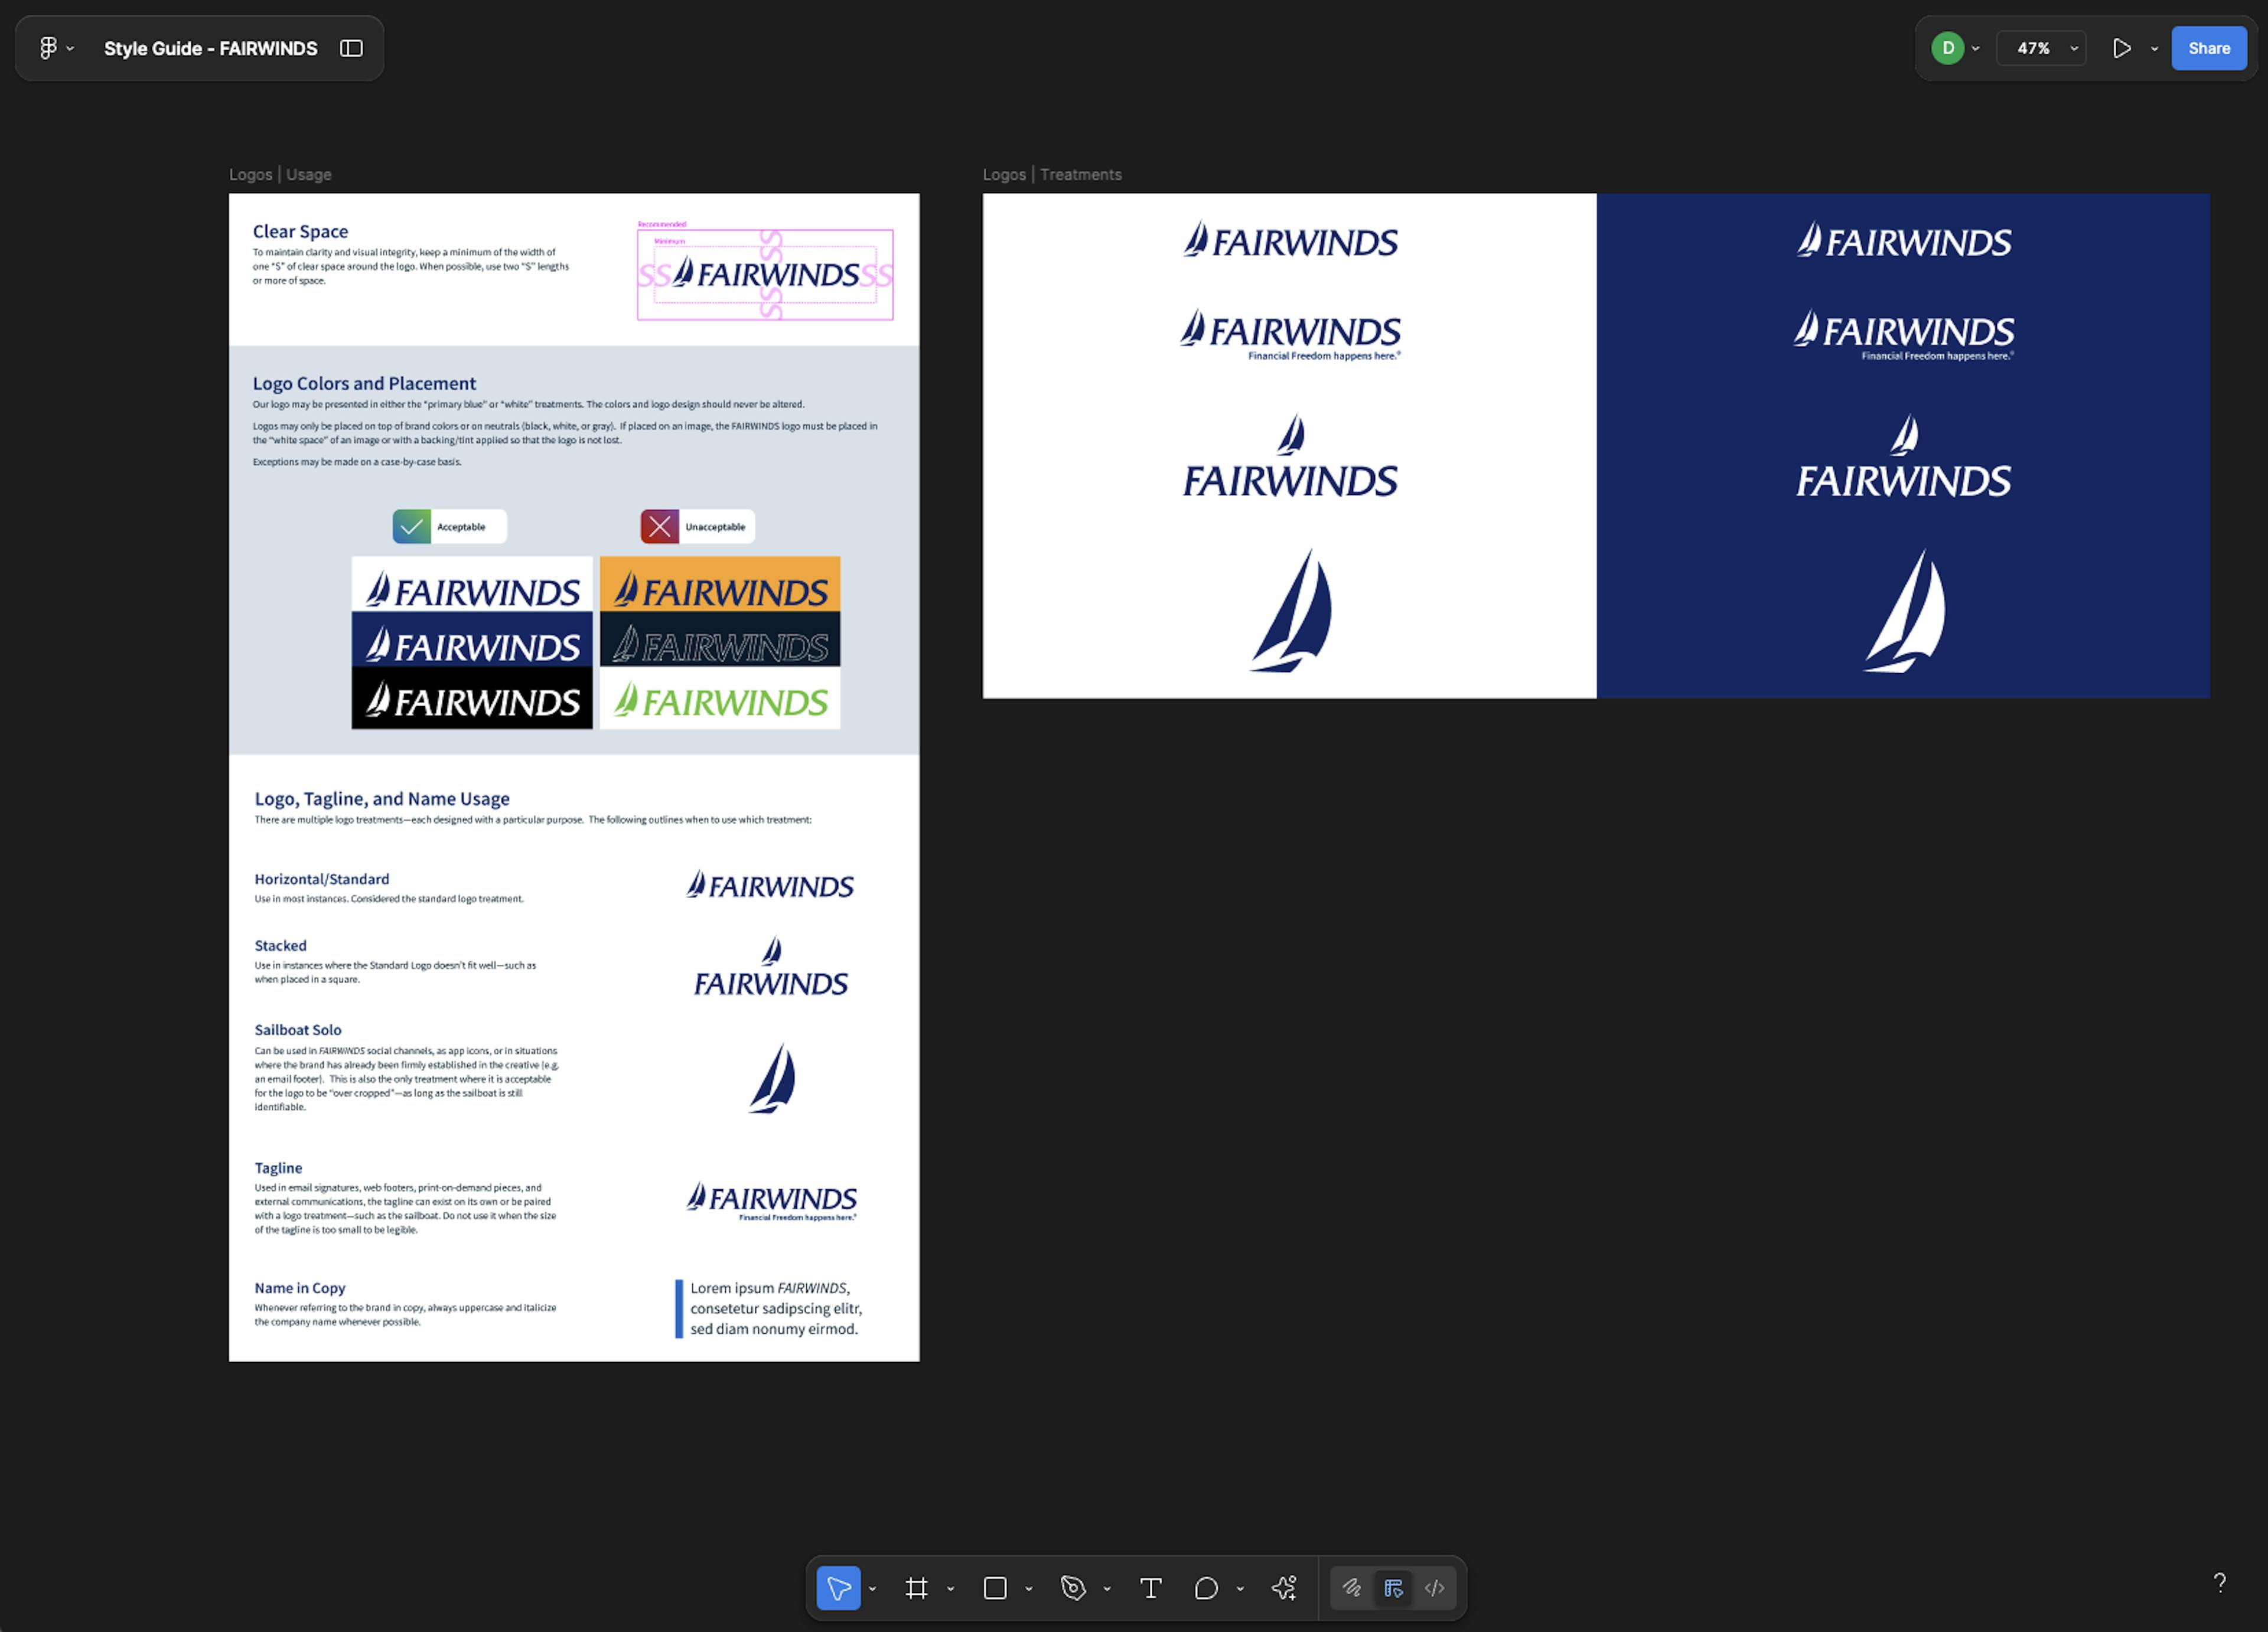
Task: Select the Logo, Tagline, and Name Usage heading
Action: point(382,799)
